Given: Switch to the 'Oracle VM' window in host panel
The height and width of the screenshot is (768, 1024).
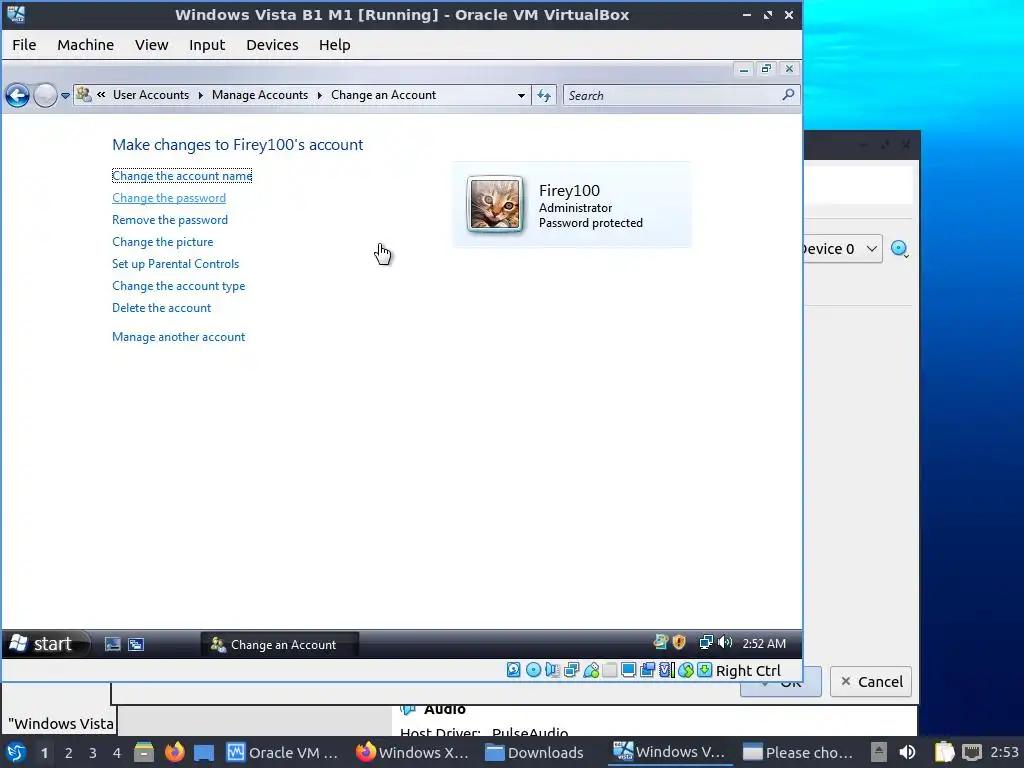Looking at the screenshot, I should tap(283, 753).
